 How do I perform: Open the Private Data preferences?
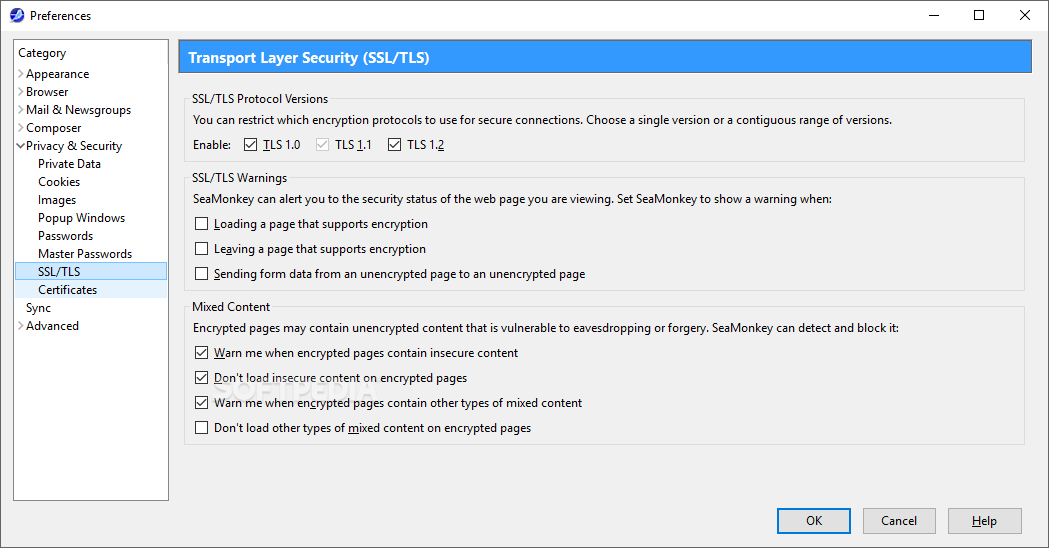pos(70,164)
